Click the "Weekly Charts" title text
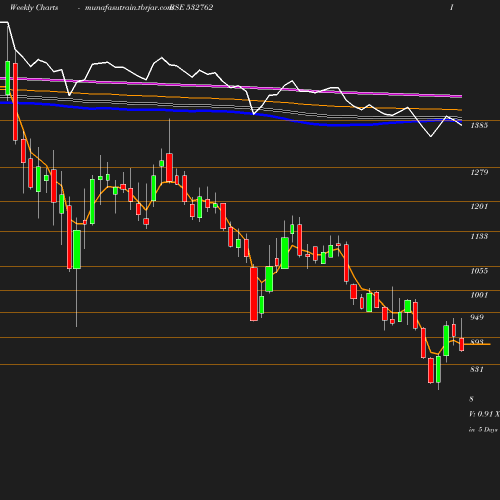 (x=34, y=7)
